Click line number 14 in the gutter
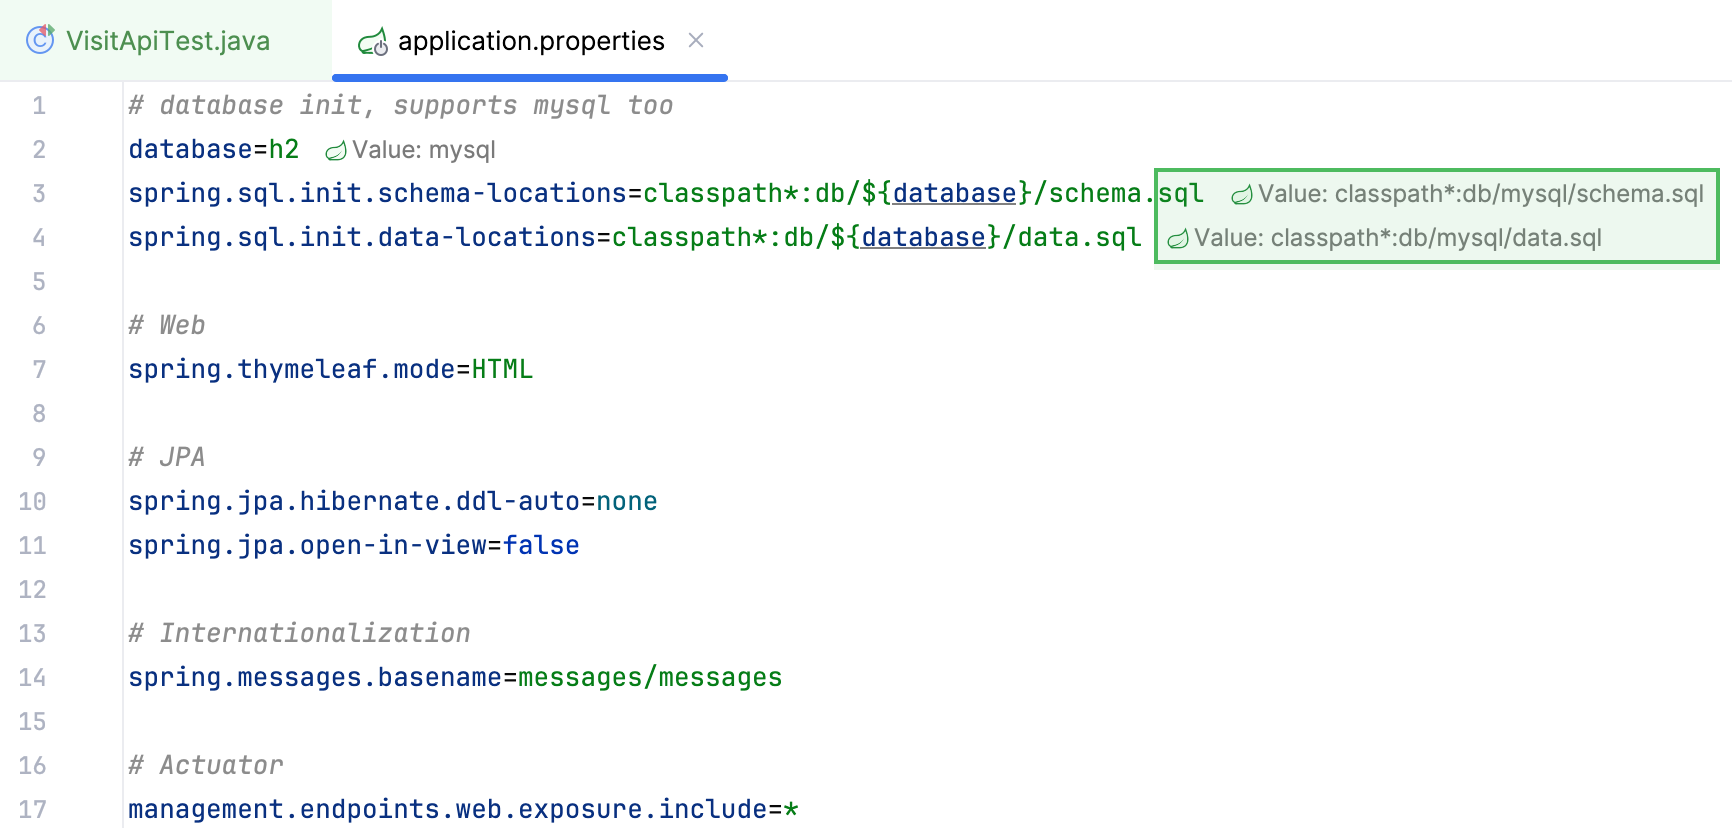1732x828 pixels. pos(32,678)
